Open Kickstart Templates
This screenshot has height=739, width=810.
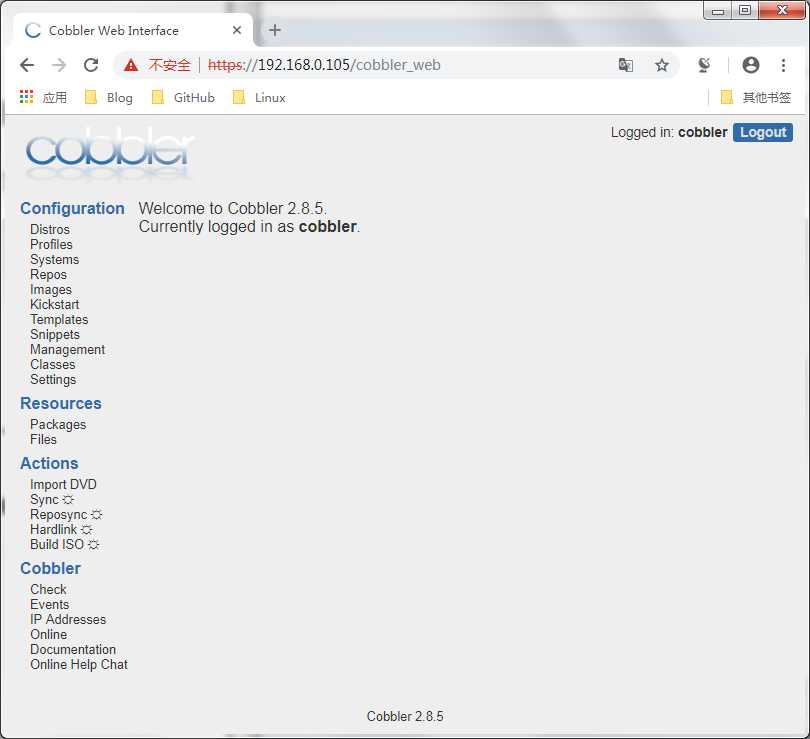[59, 312]
